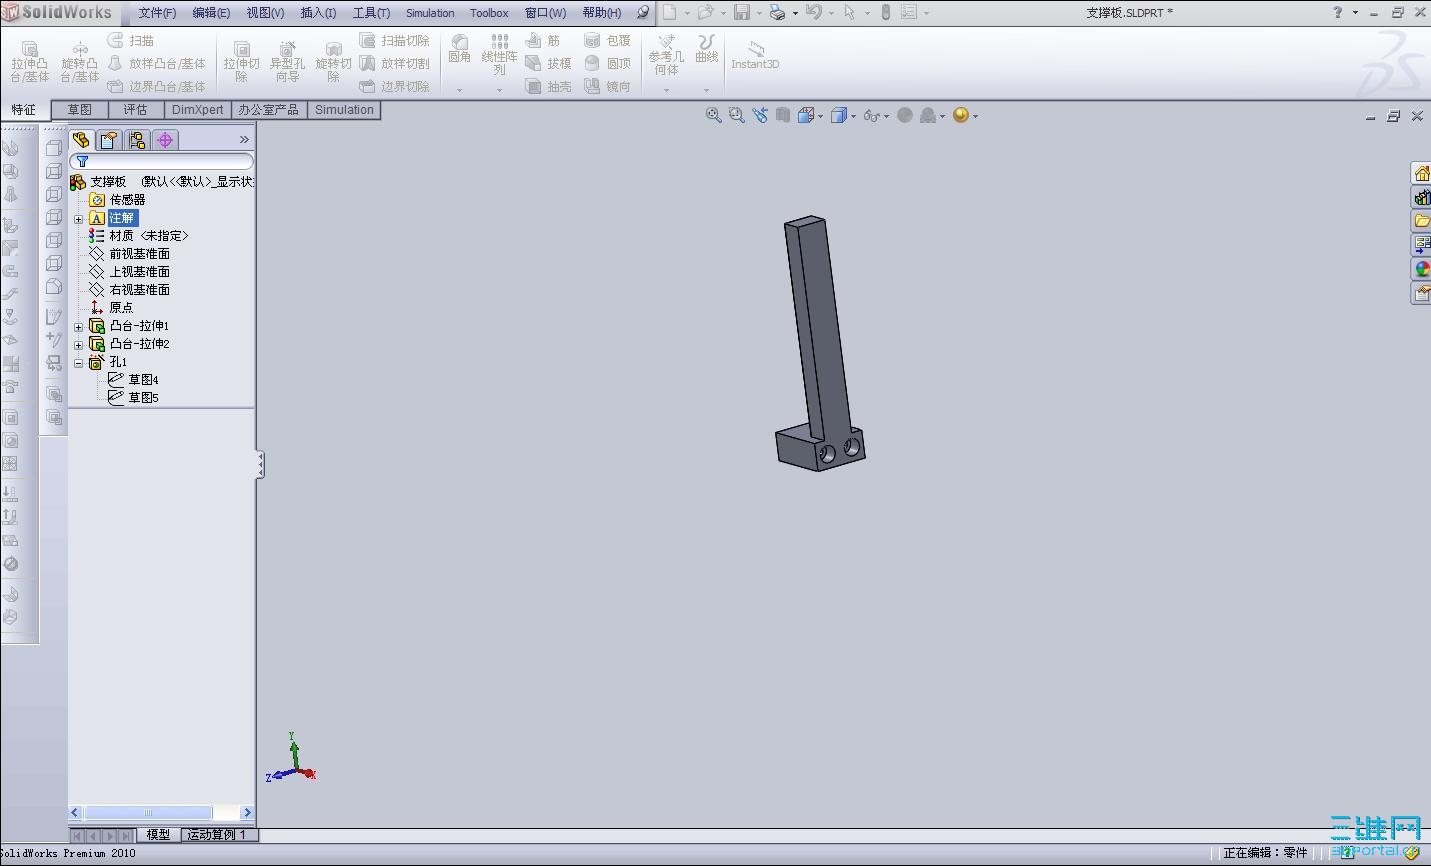This screenshot has height=866, width=1431.
Task: Click the New document icon
Action: (670, 12)
